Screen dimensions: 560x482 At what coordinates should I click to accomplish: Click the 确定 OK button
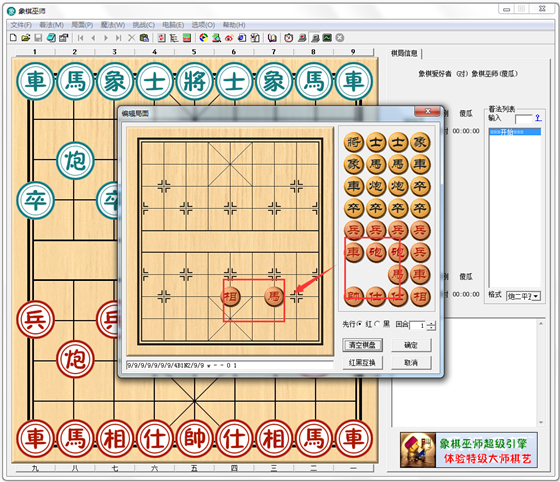[411, 345]
